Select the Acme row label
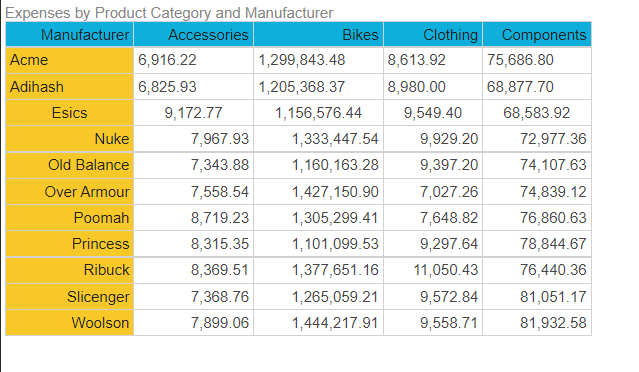This screenshot has height=372, width=639. [x=70, y=60]
